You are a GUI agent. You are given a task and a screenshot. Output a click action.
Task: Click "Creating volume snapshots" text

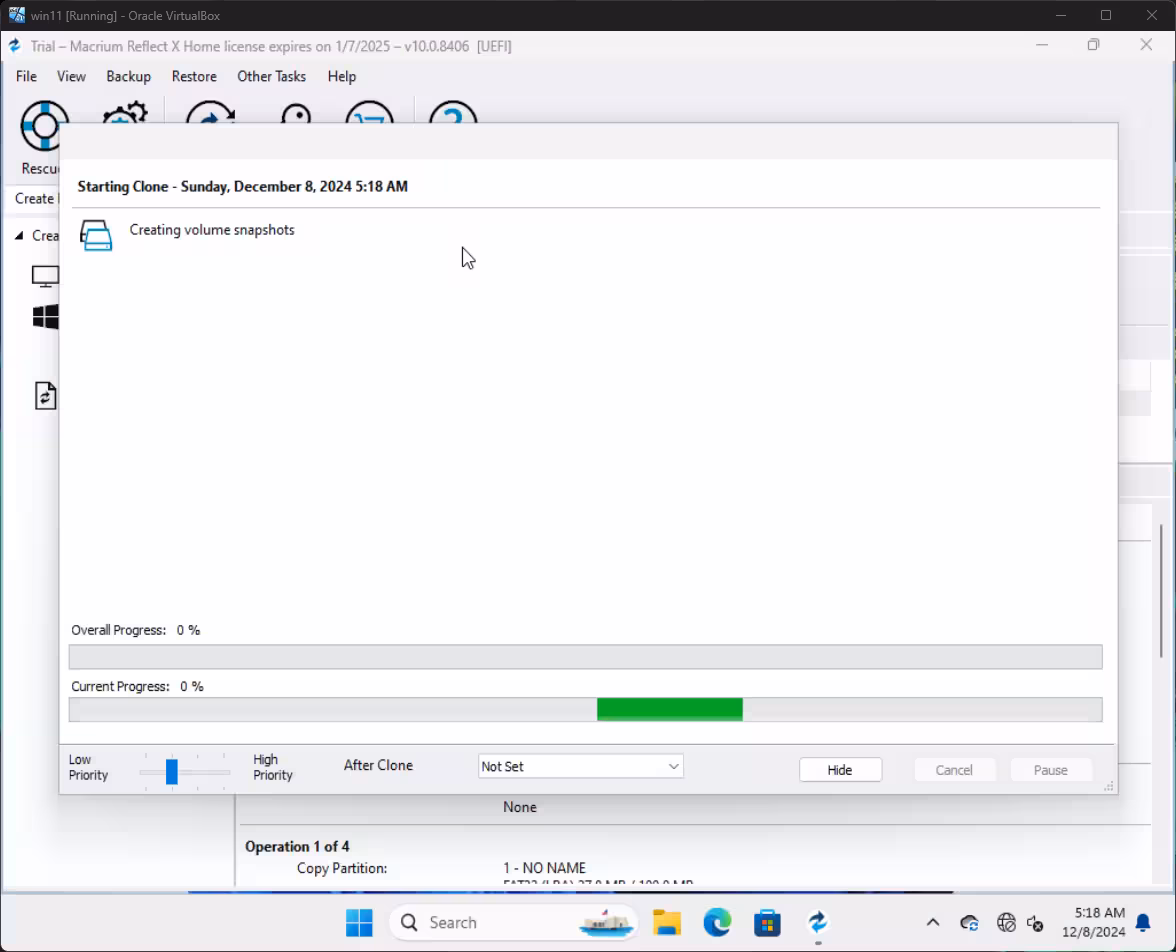212,230
